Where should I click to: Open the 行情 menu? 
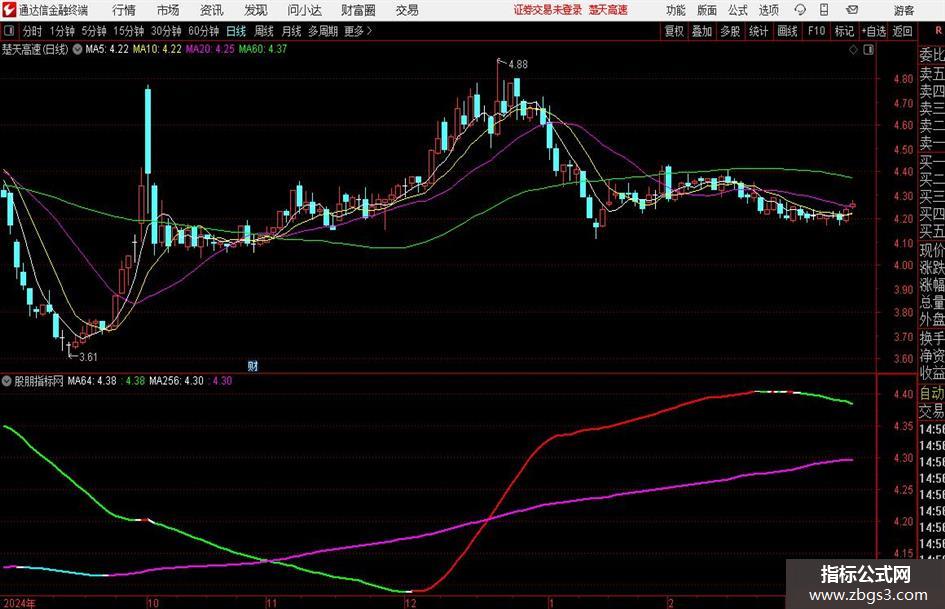[124, 10]
